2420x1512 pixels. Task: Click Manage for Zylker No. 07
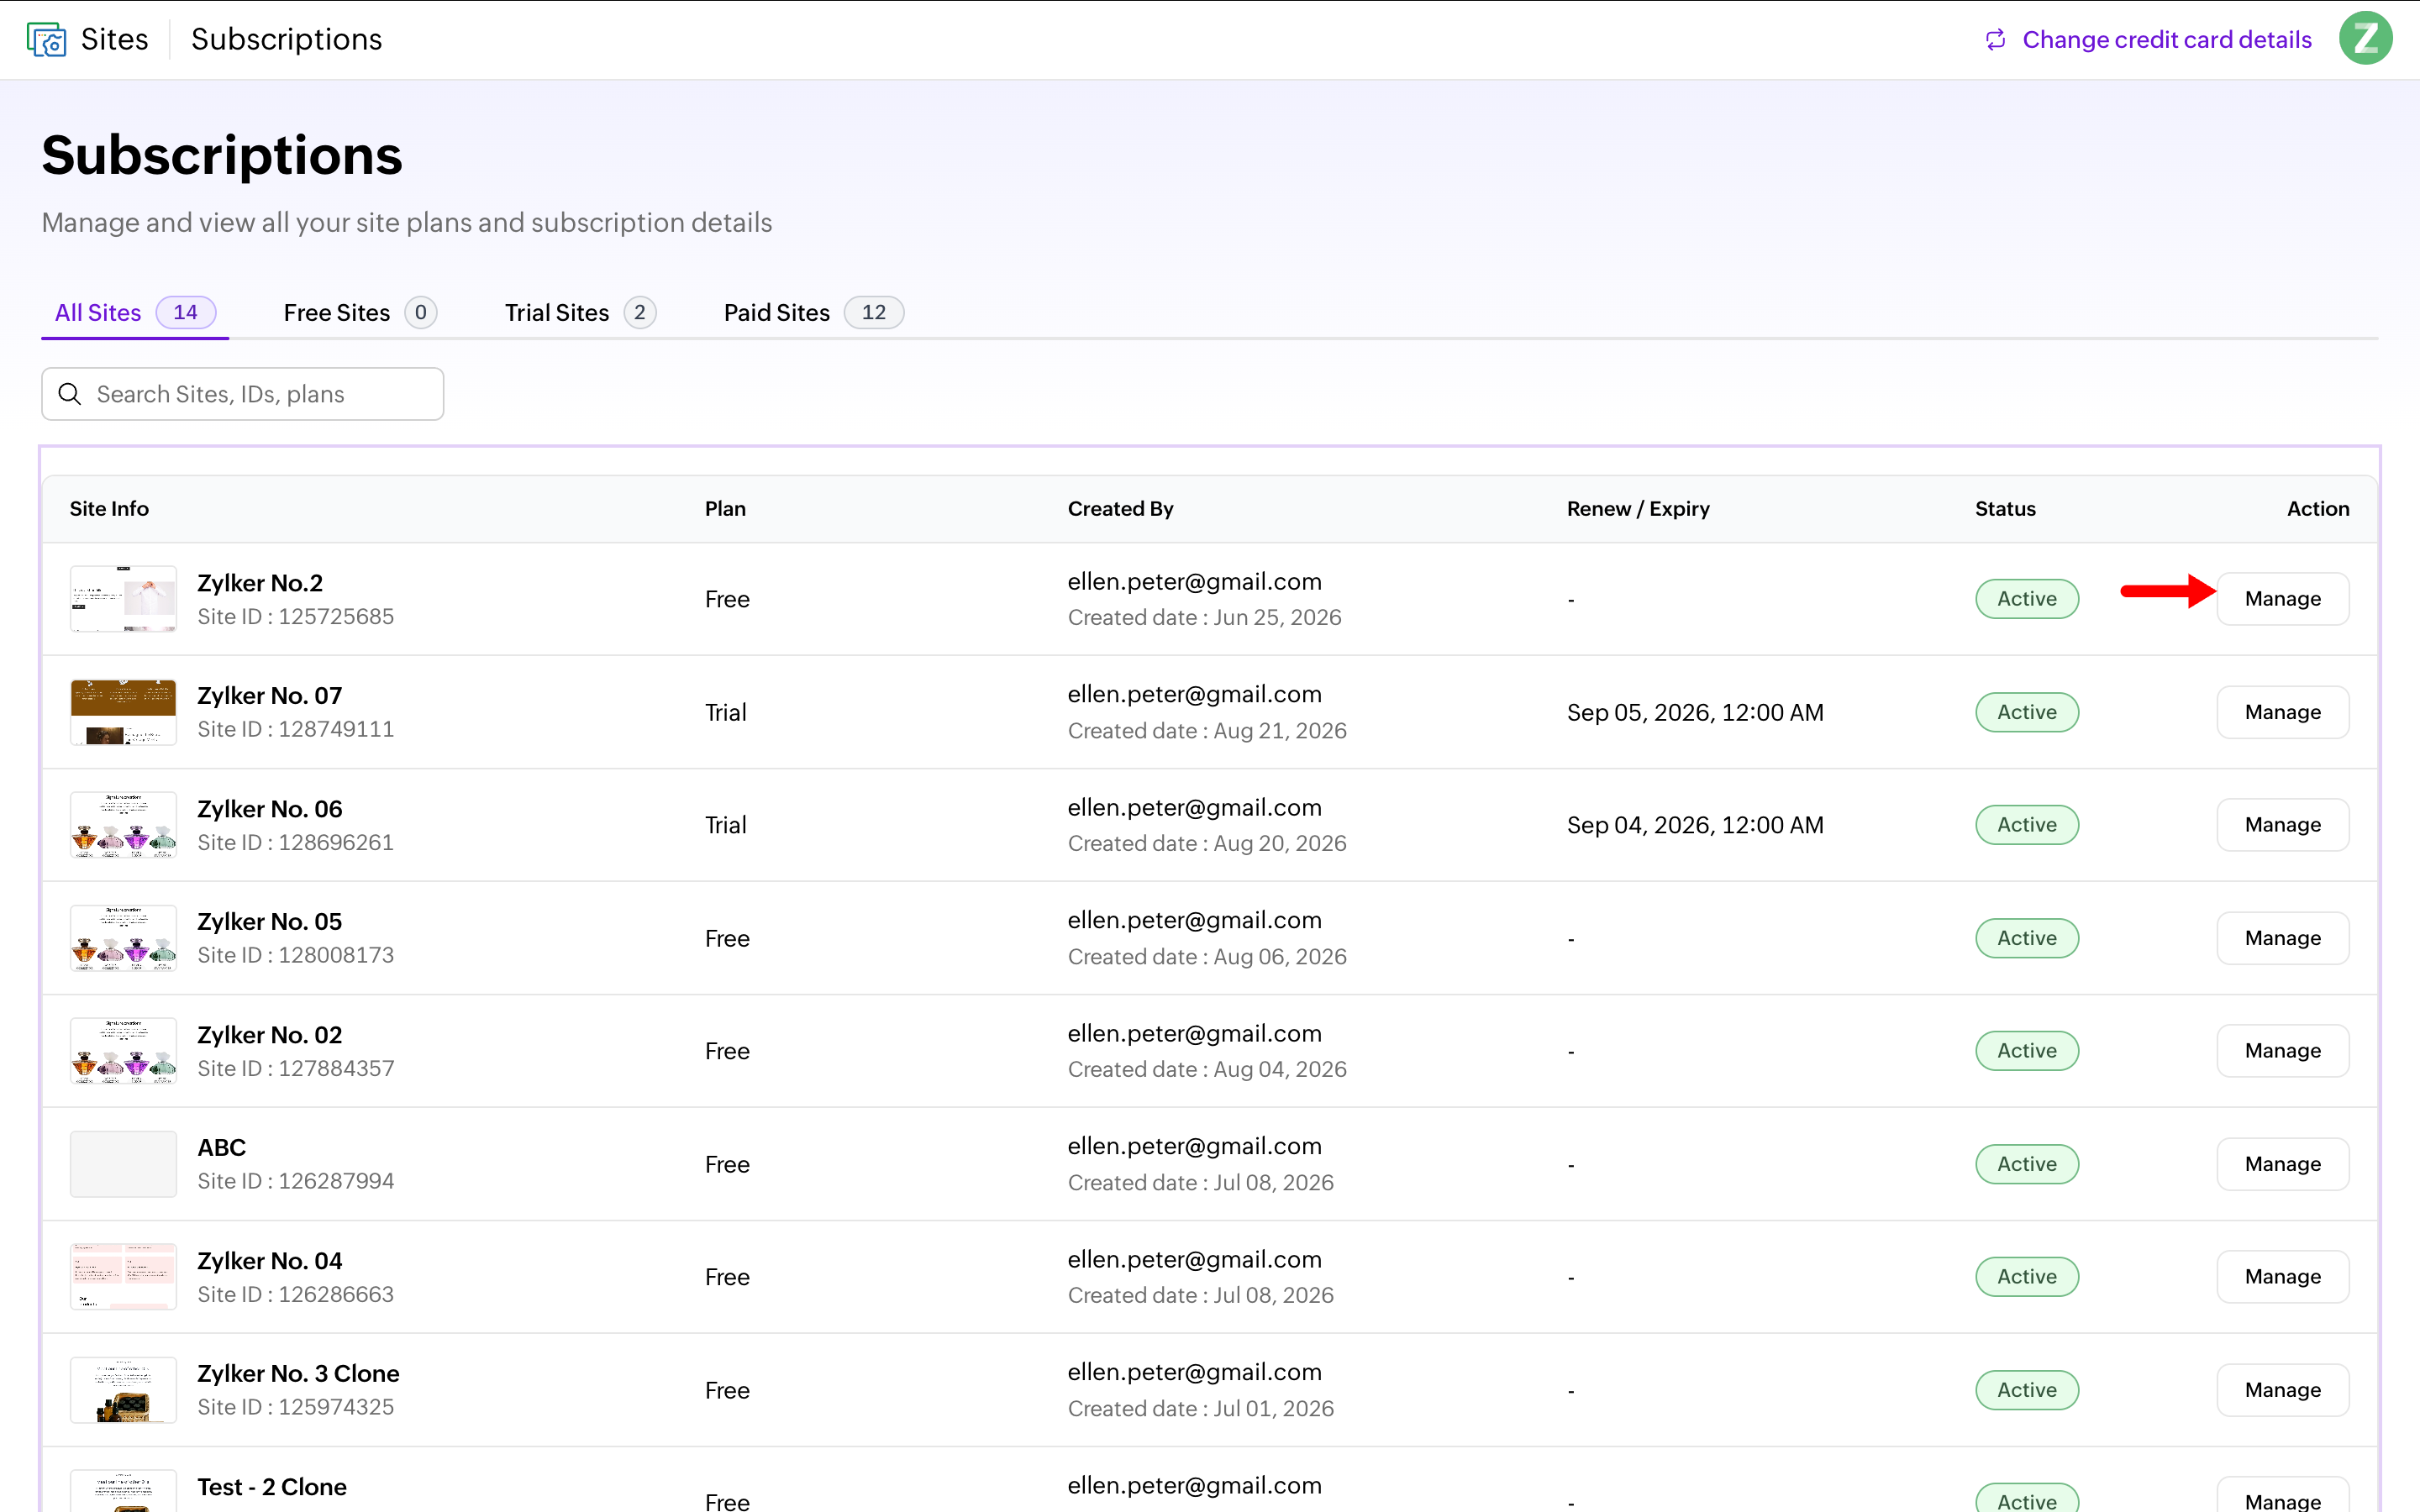(2283, 712)
